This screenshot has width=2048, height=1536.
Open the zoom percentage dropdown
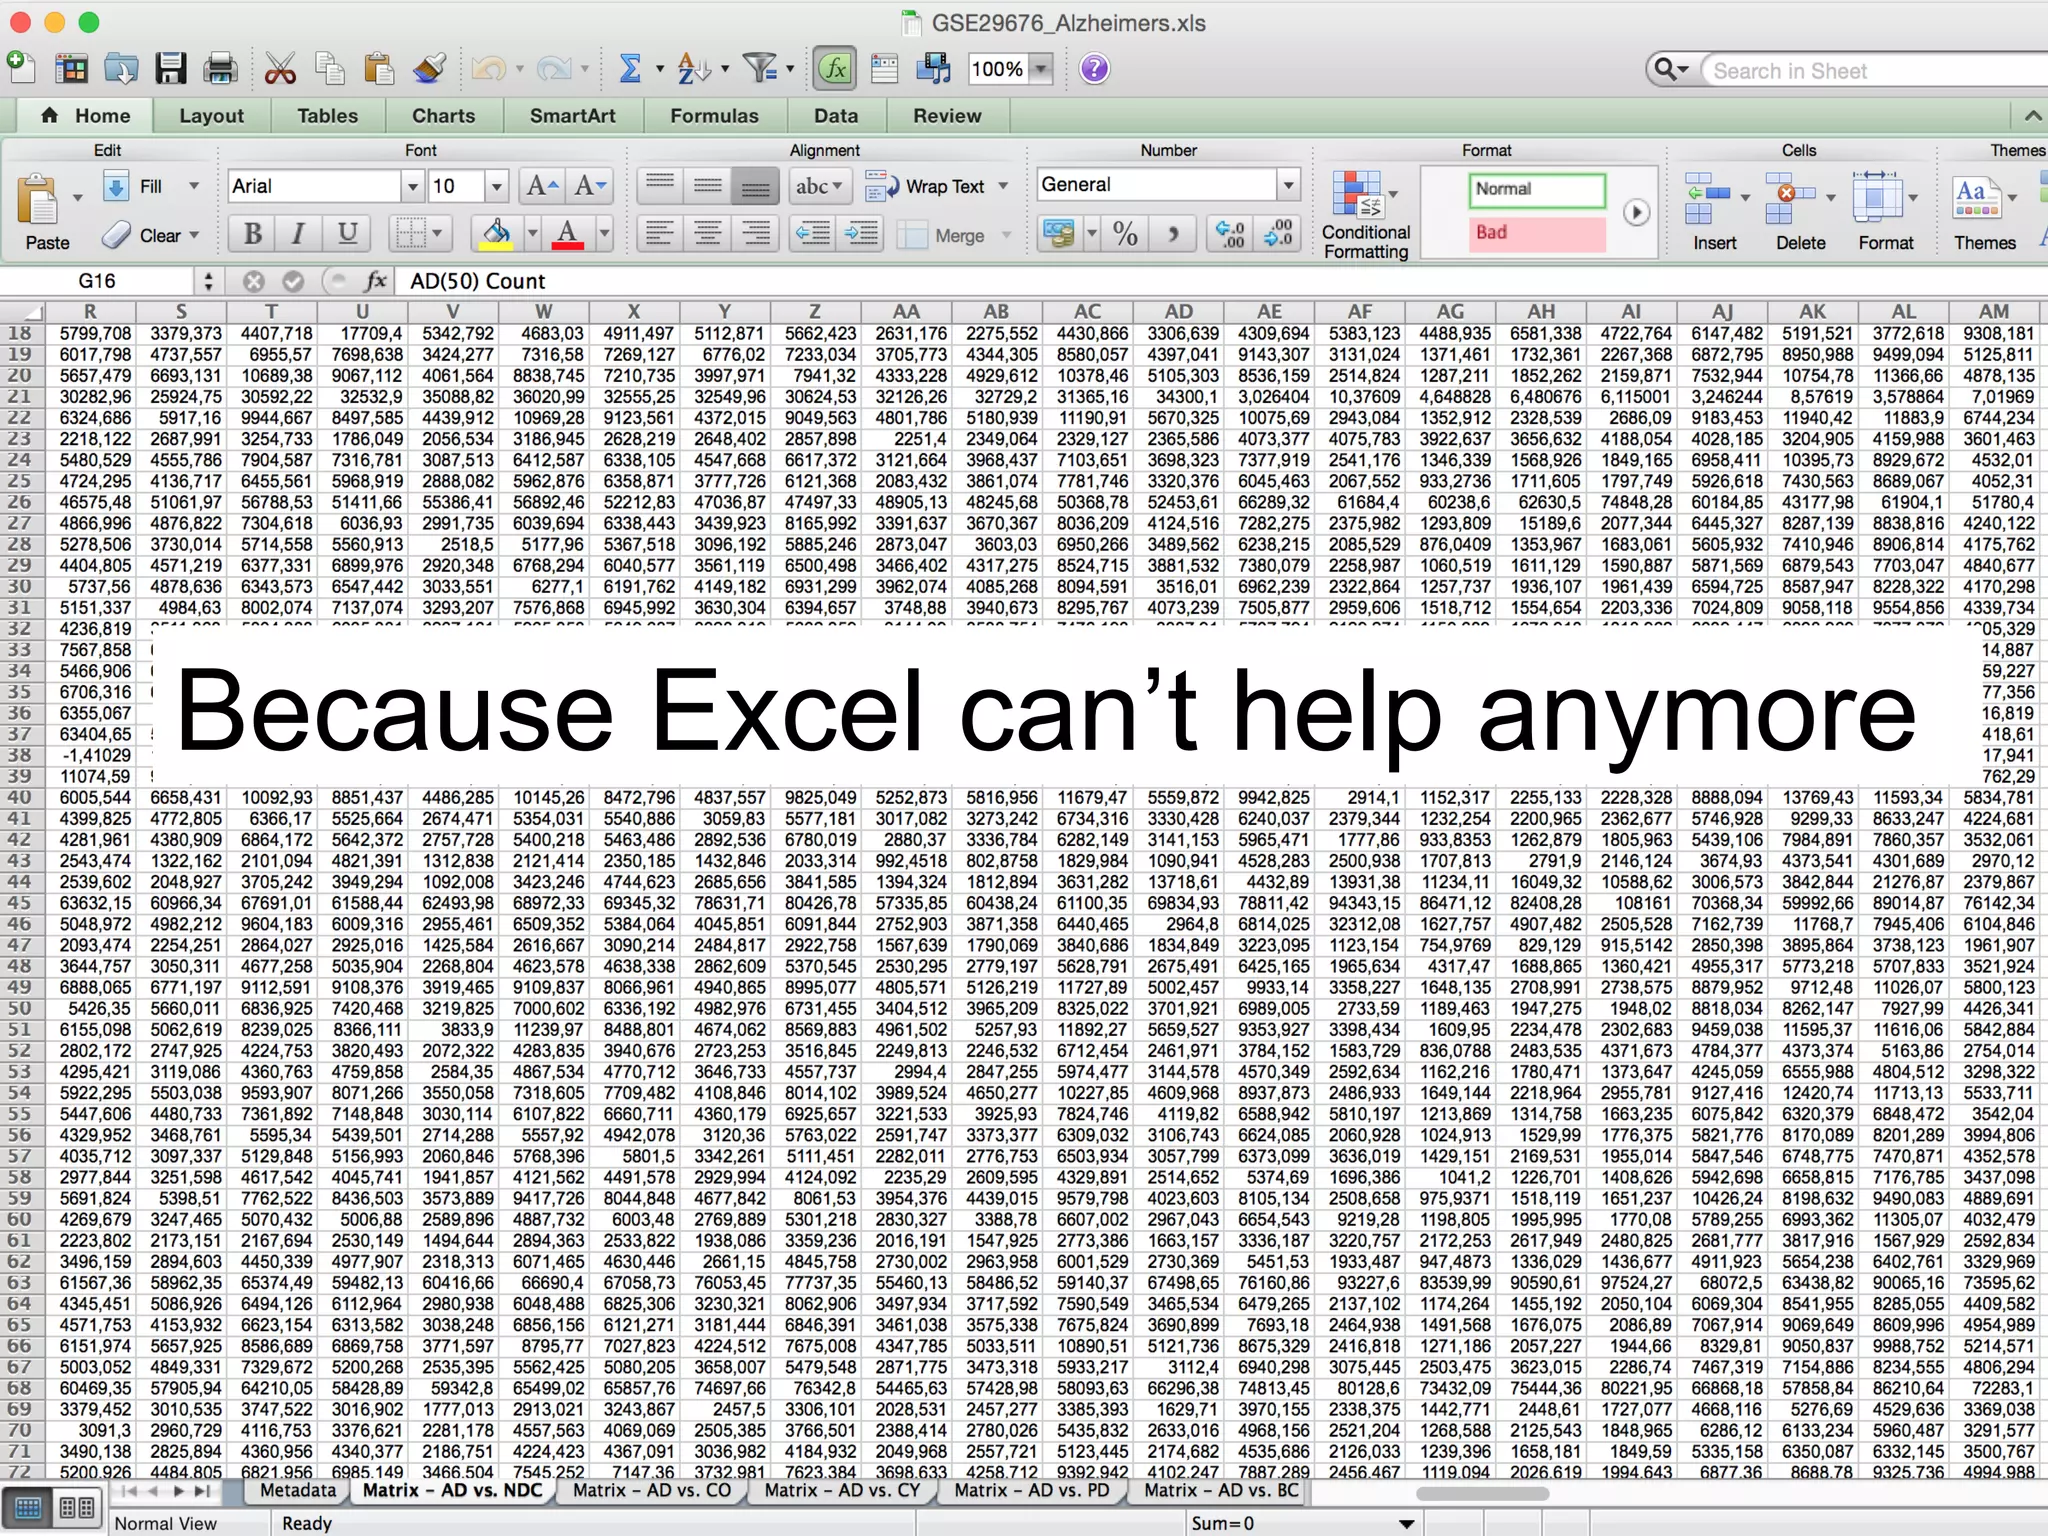(1041, 68)
